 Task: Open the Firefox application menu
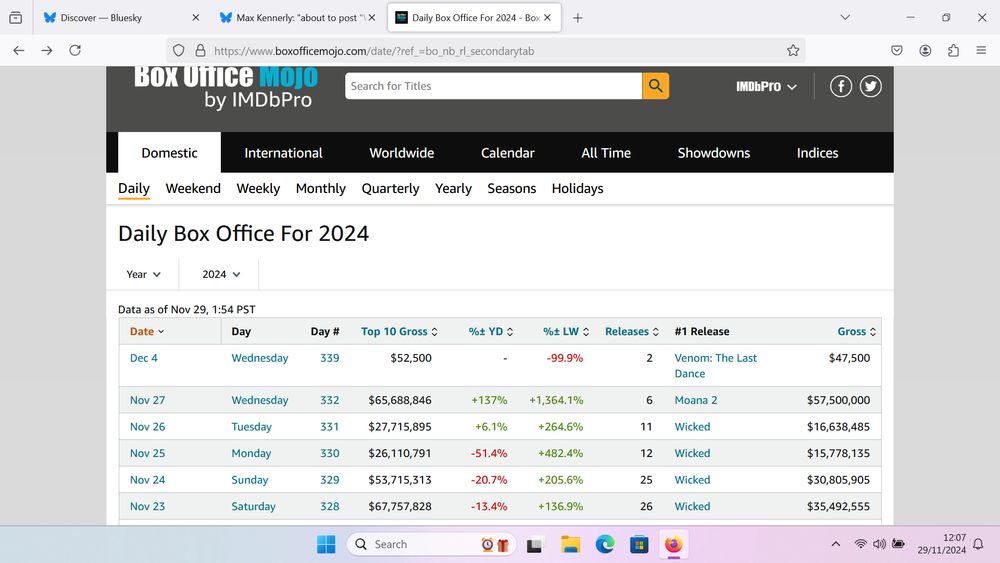tap(981, 50)
